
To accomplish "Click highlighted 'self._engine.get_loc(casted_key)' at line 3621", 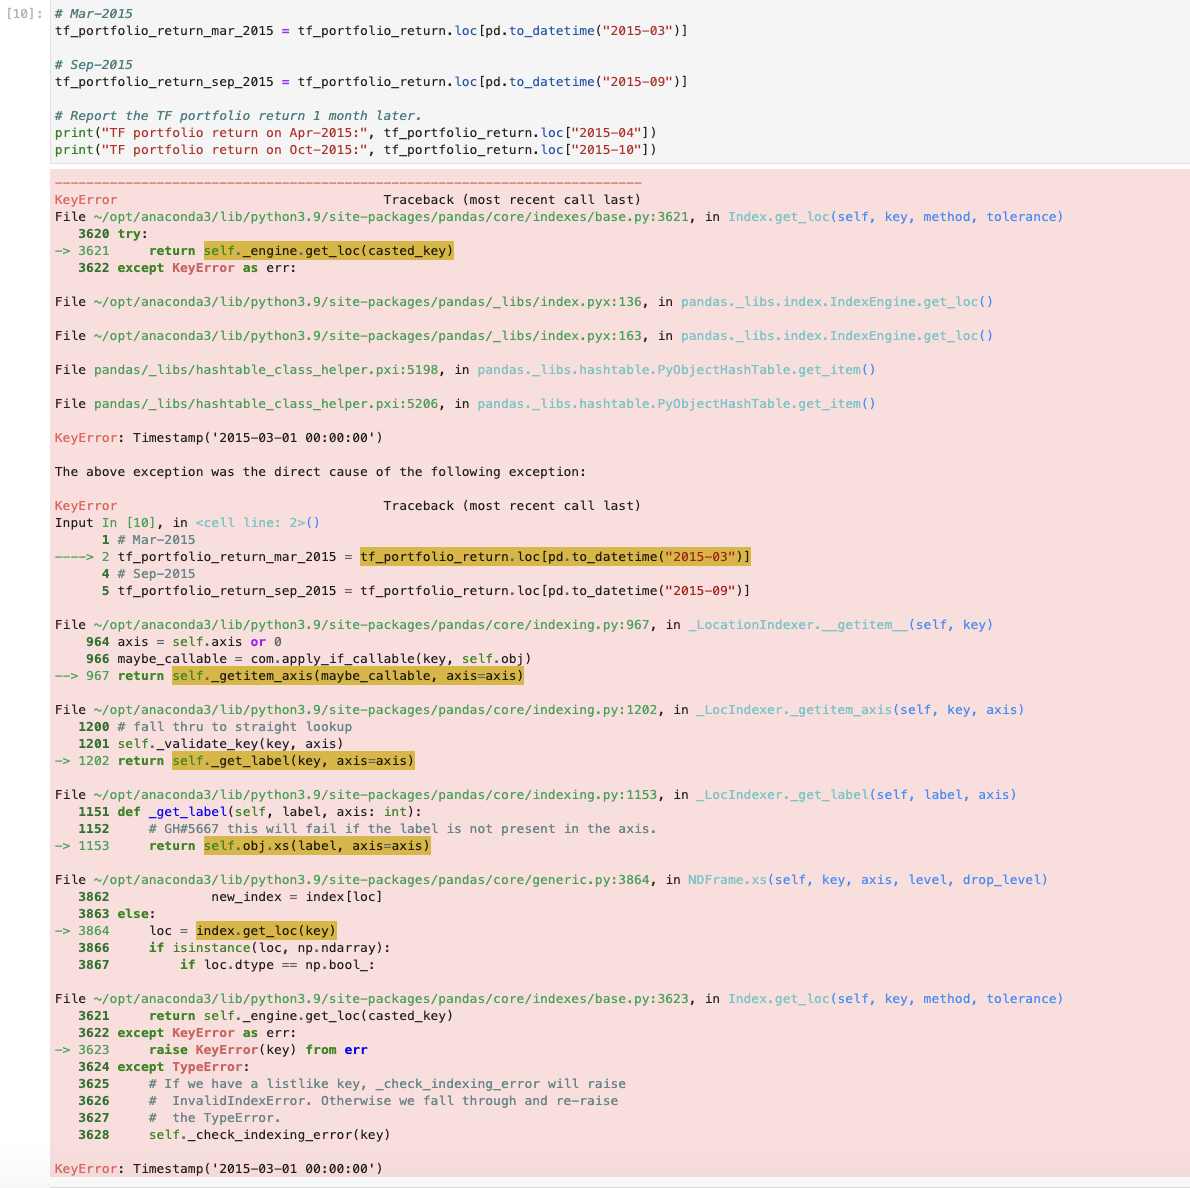I will pyautogui.click(x=329, y=251).
